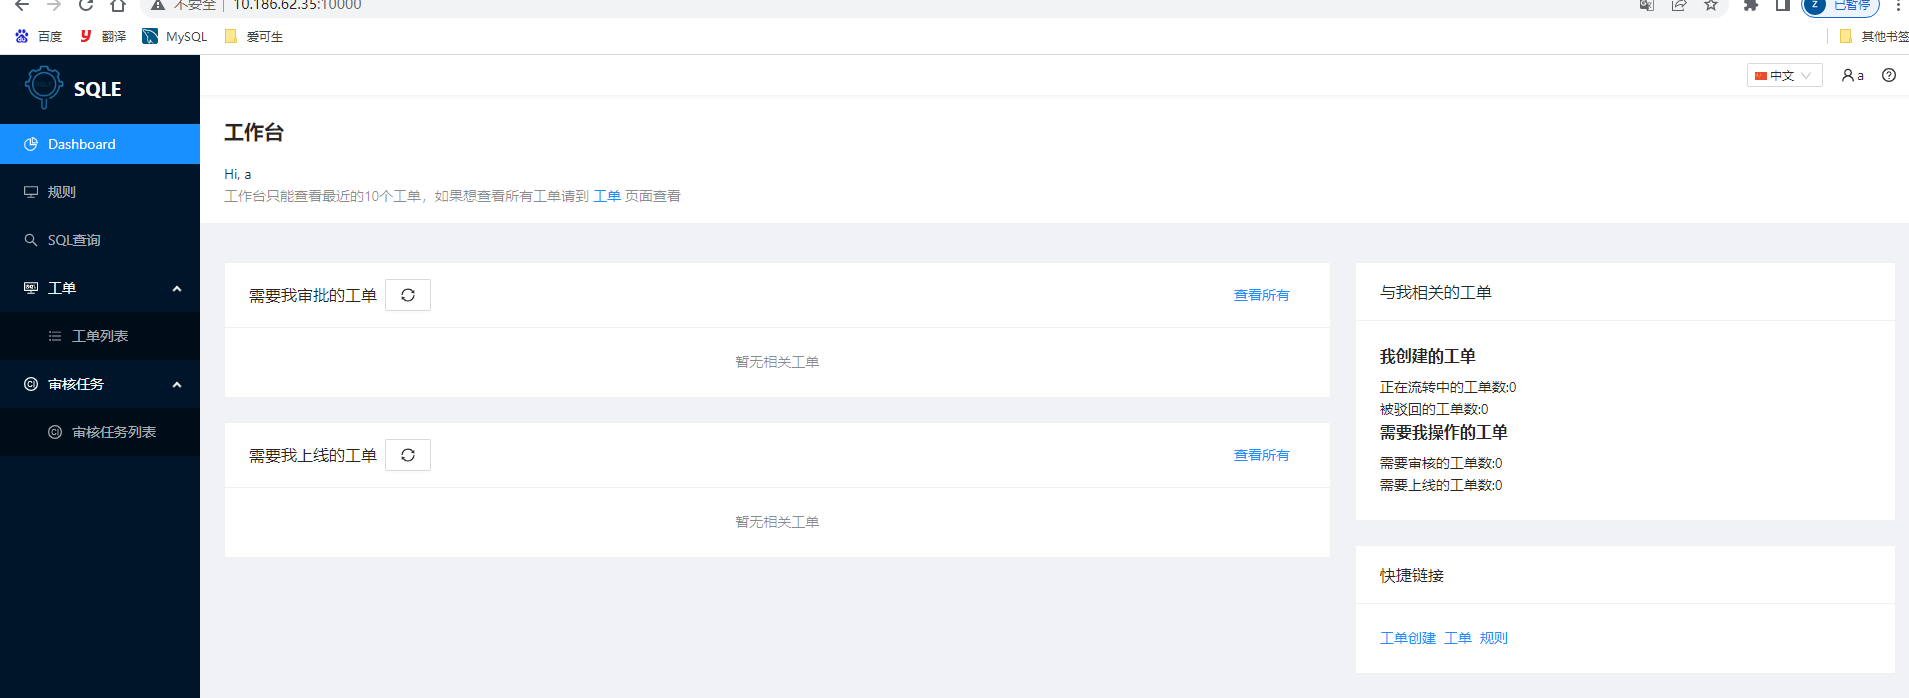
Task: Open the 其他书签 folder
Action: 1874,36
